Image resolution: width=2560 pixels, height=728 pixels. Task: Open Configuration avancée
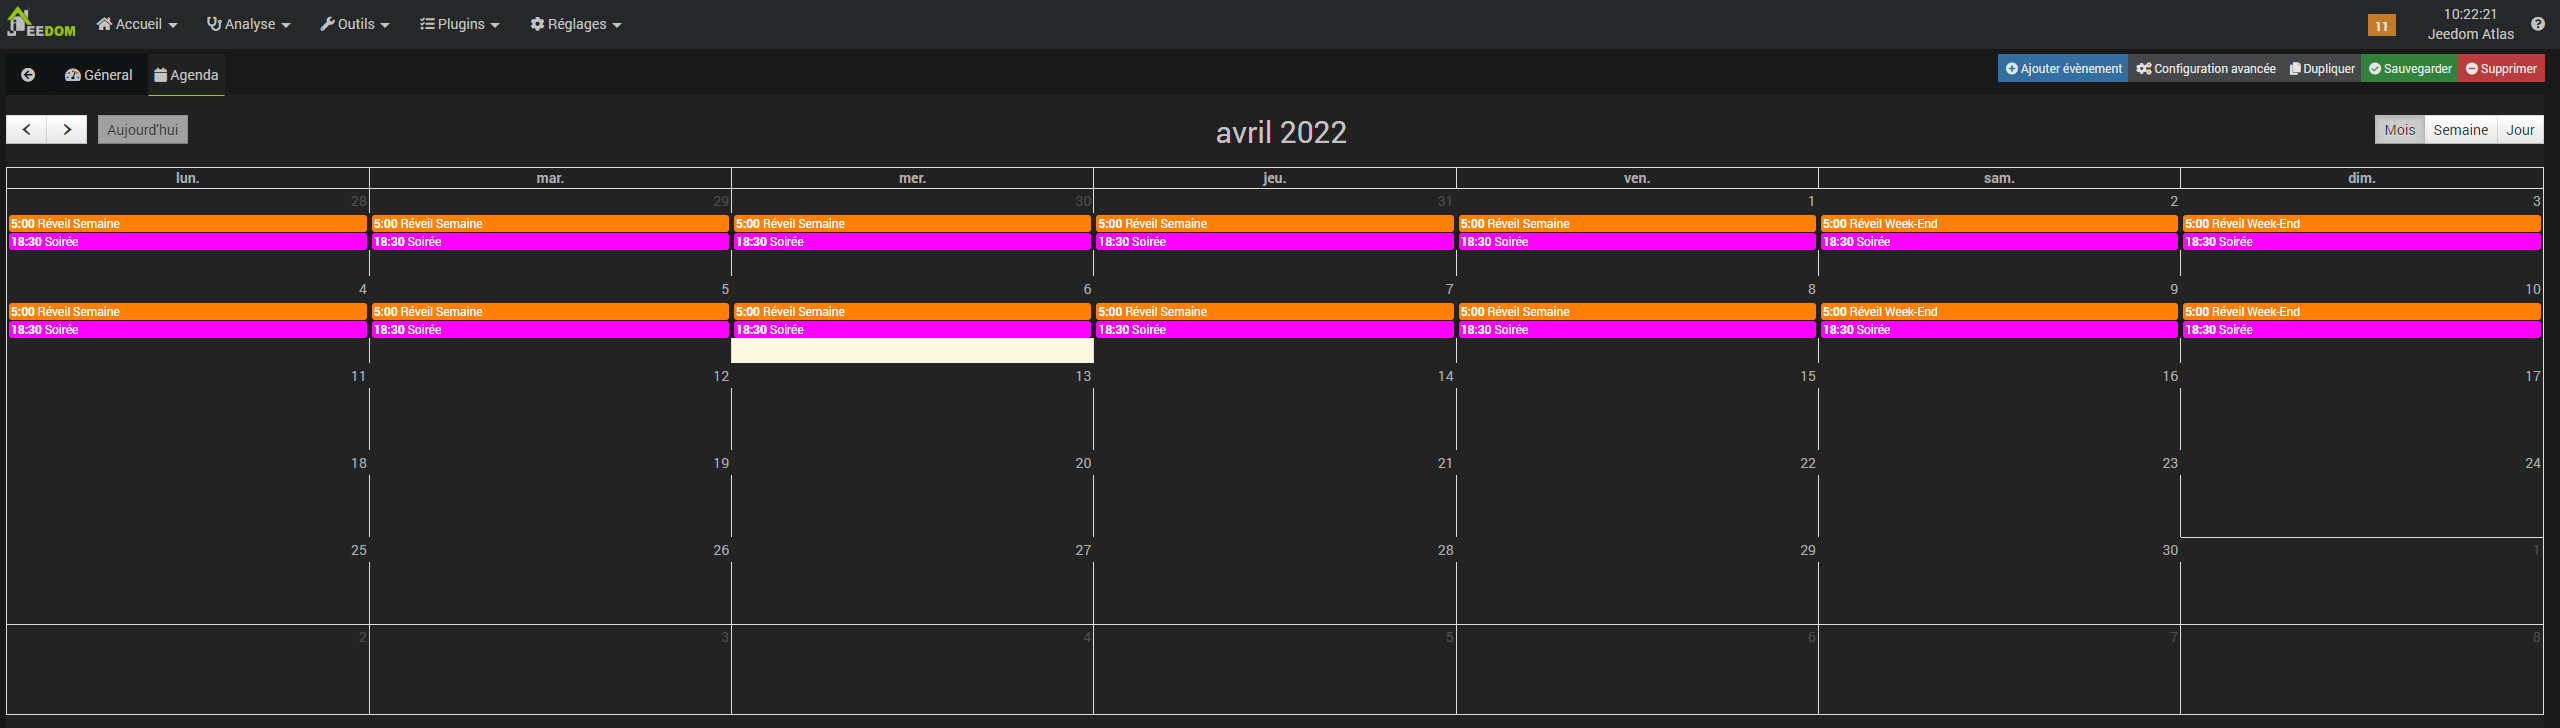[2205, 69]
